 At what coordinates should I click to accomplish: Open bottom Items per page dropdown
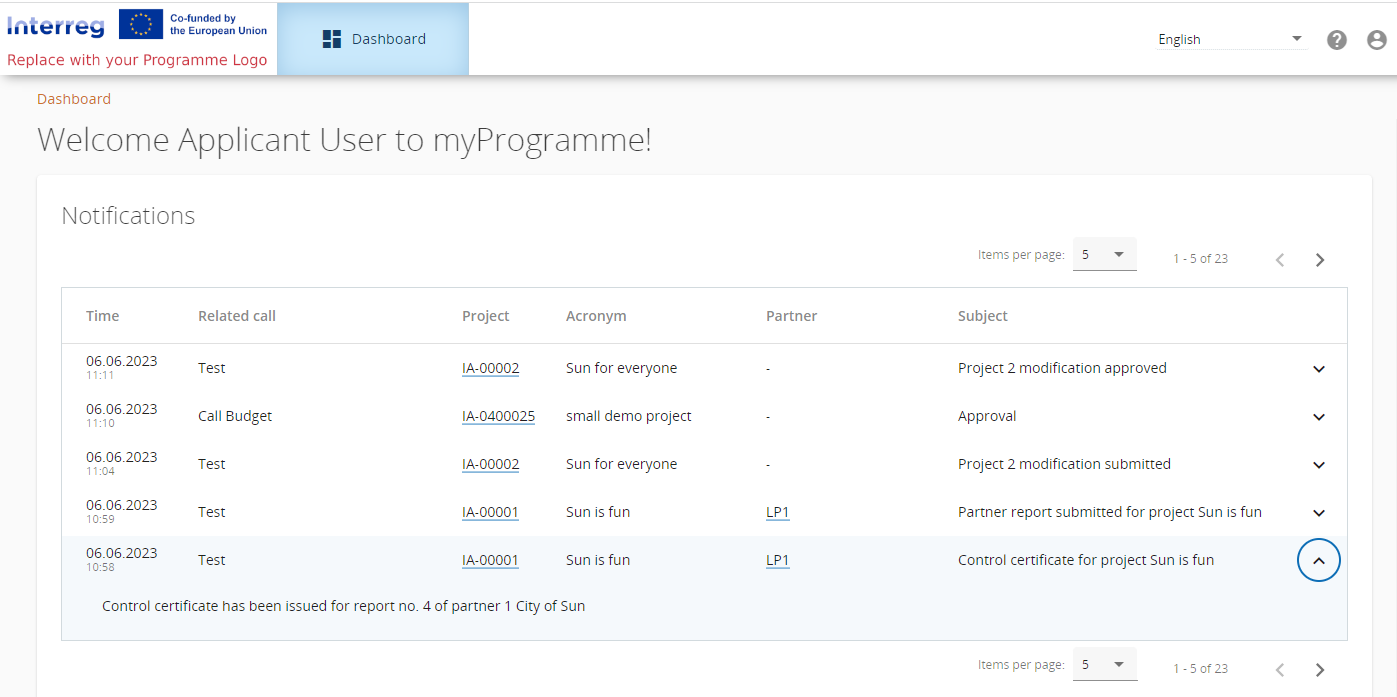pos(1104,665)
